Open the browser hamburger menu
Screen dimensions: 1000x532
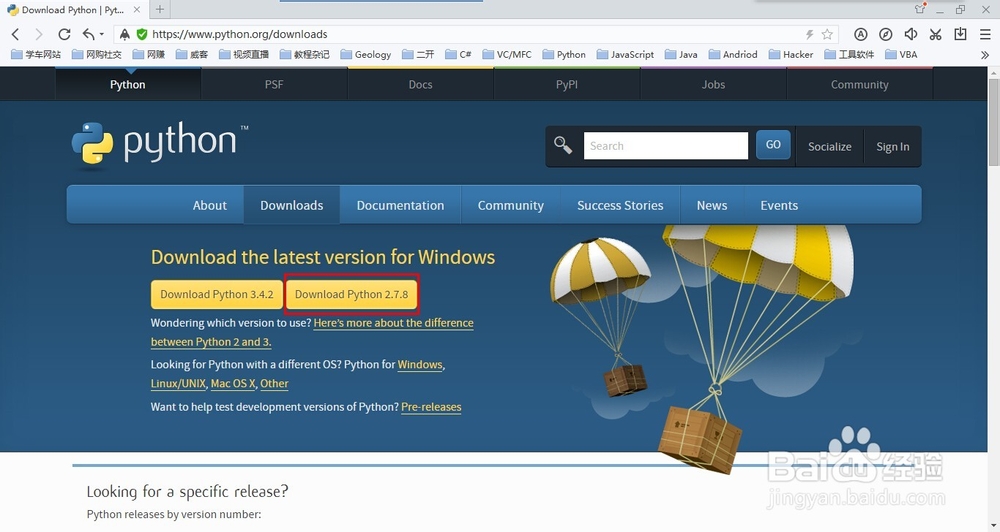click(x=985, y=34)
